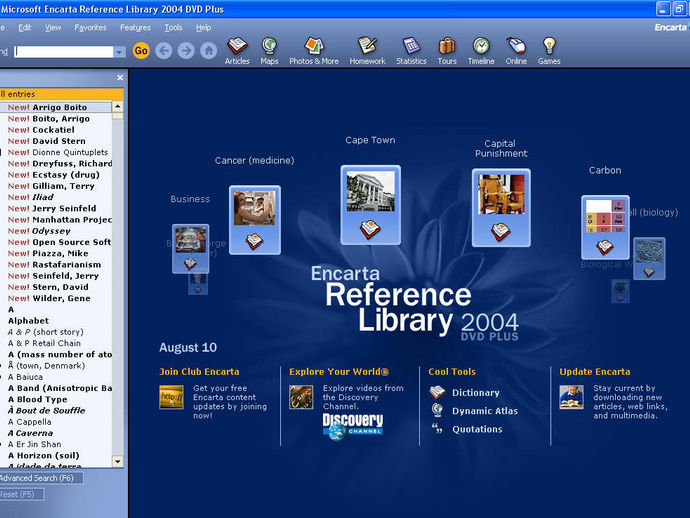Open Games lightbulb icon
Image resolution: width=690 pixels, height=518 pixels.
[549, 51]
